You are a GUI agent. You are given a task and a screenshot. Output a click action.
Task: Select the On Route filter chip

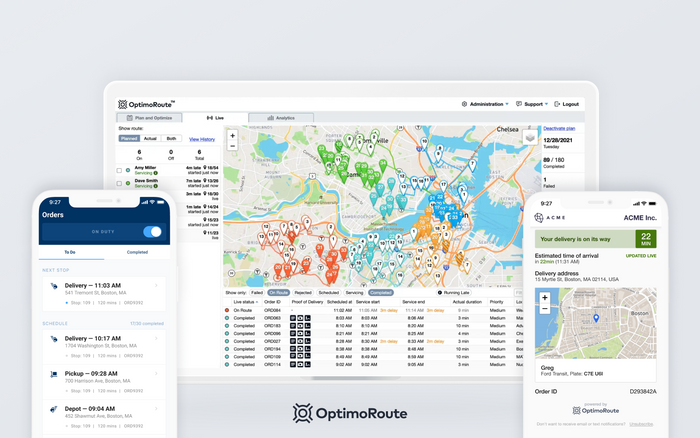(x=278, y=292)
